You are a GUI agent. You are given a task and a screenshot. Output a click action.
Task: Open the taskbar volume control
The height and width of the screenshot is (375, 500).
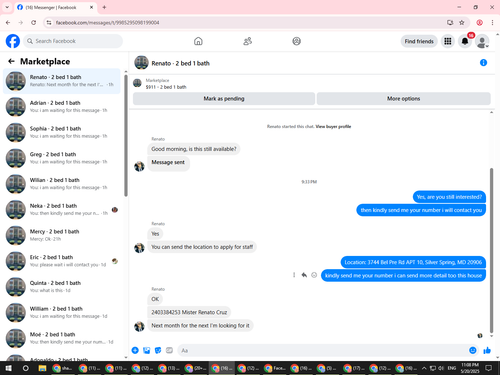tap(441, 368)
